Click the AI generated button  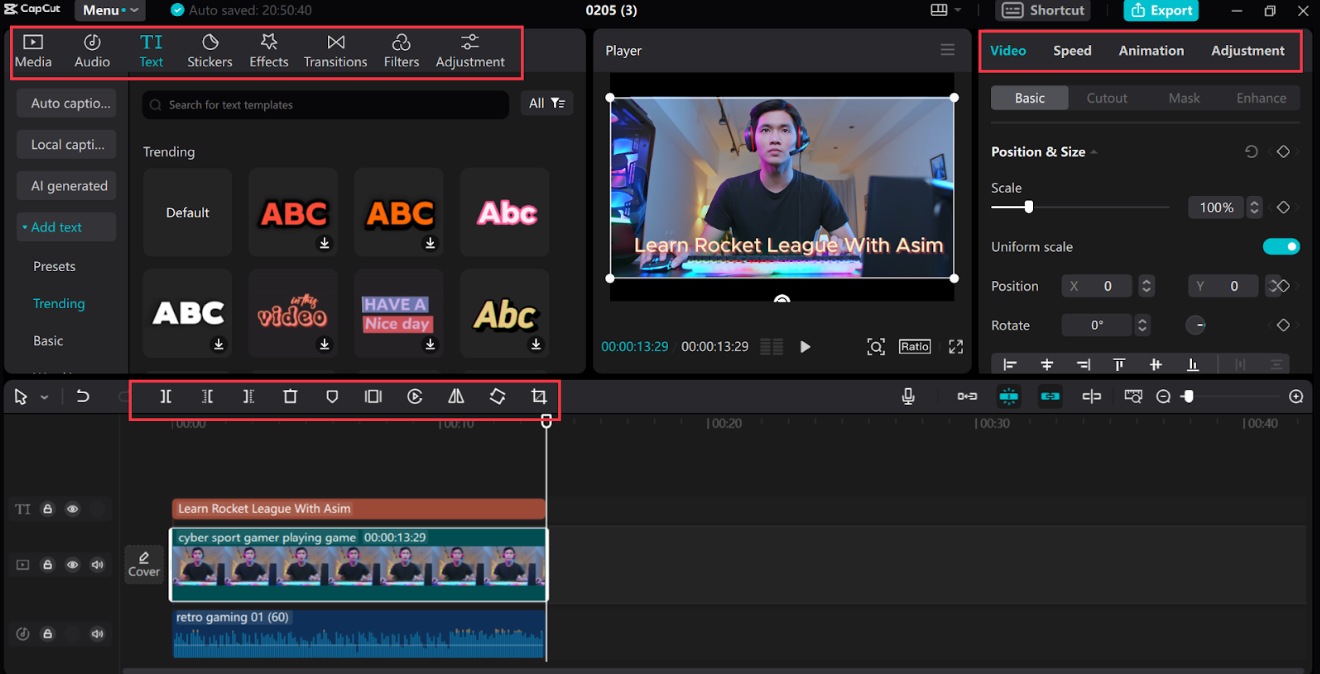(66, 185)
